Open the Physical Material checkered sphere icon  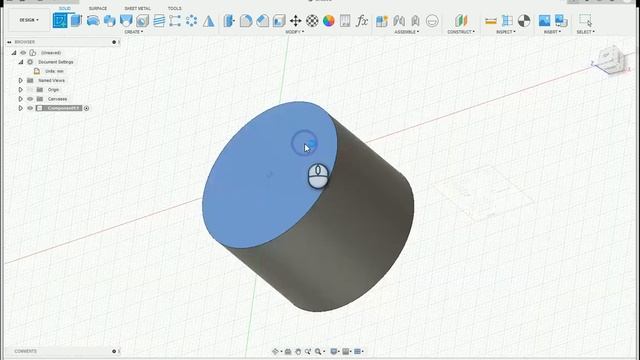(x=312, y=20)
